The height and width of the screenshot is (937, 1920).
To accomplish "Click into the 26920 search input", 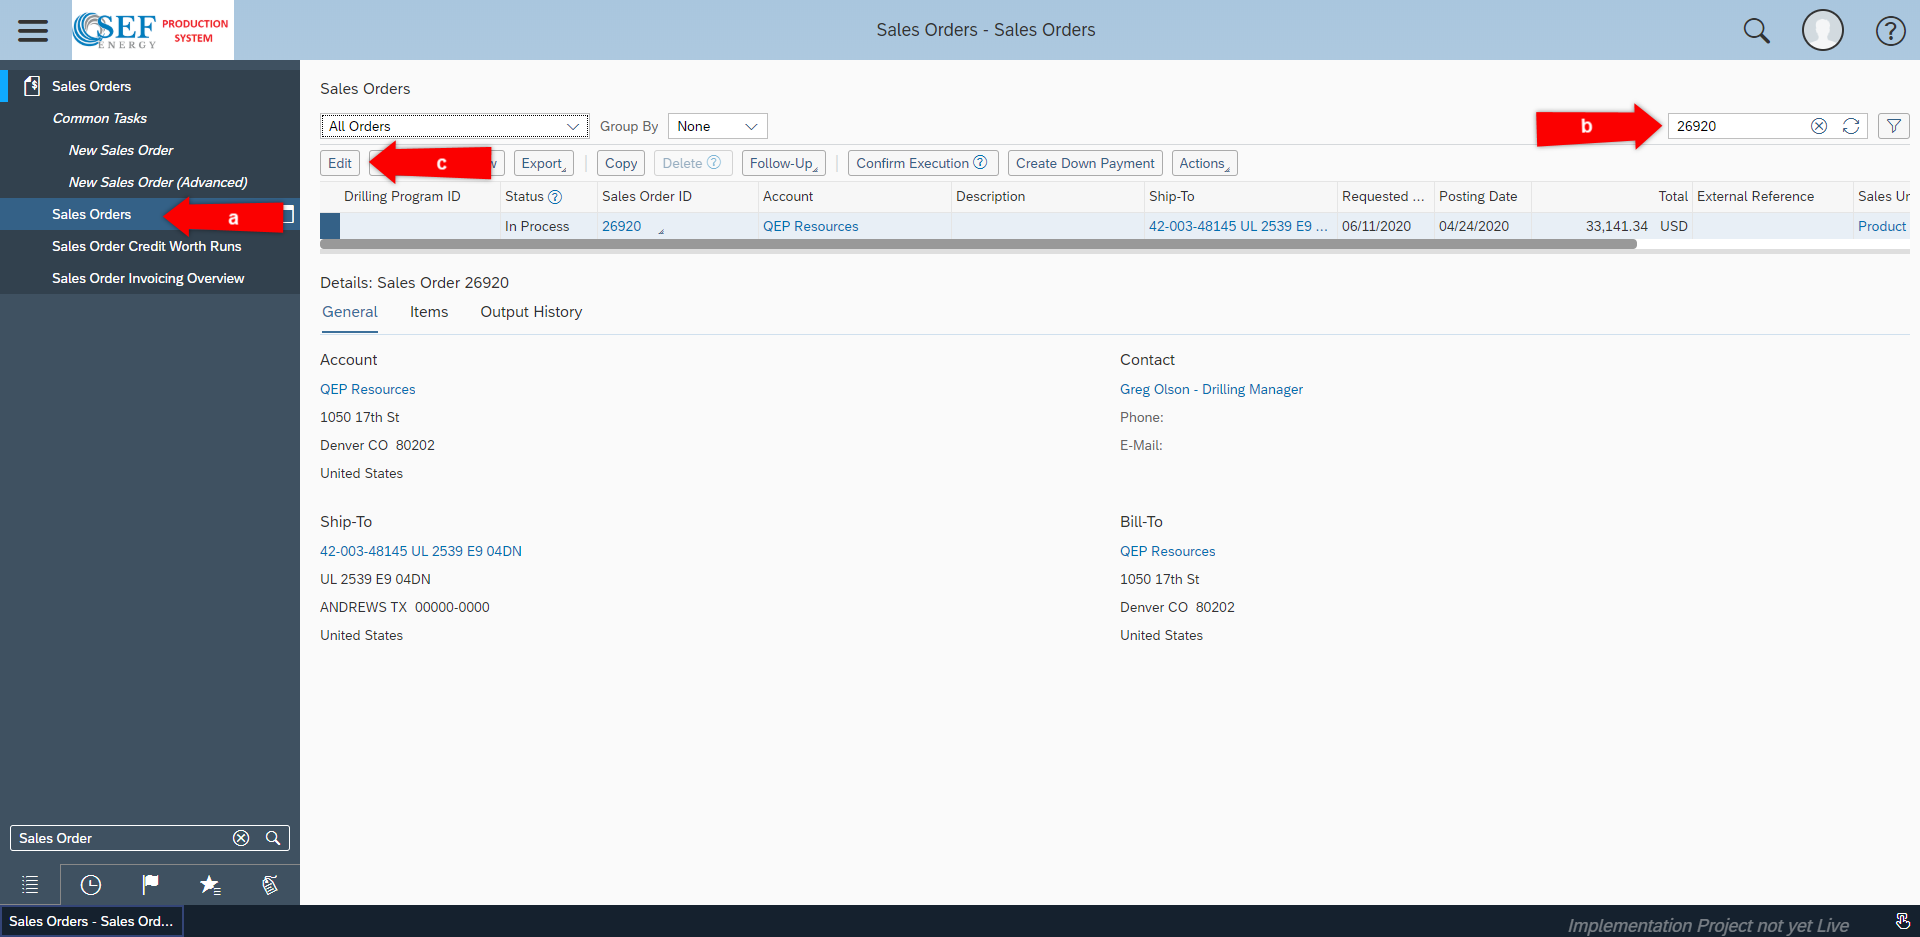I will click(x=1740, y=126).
